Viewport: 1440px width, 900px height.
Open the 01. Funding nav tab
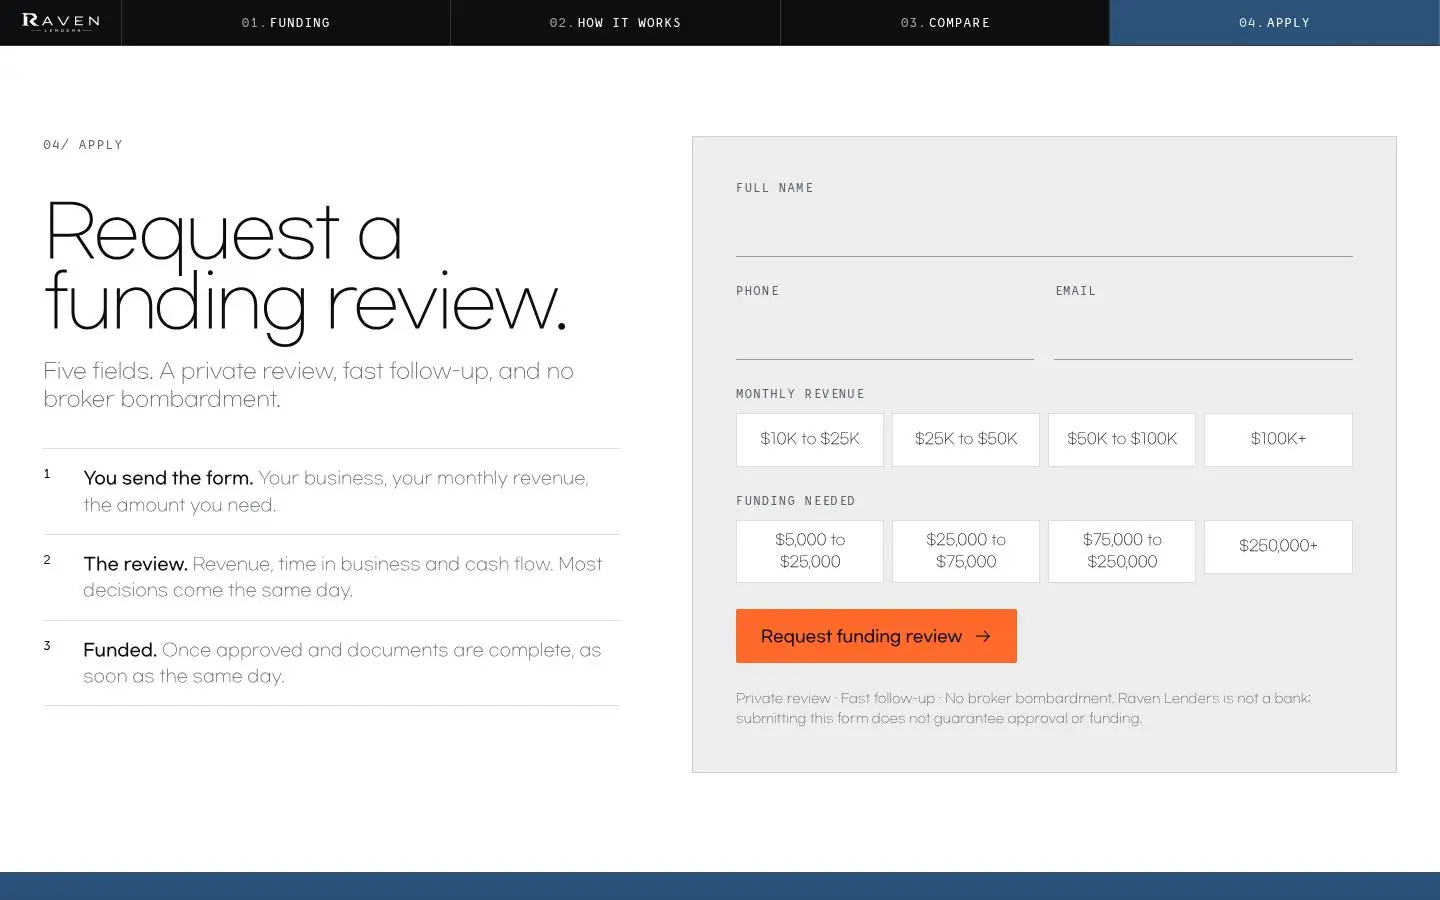286,22
